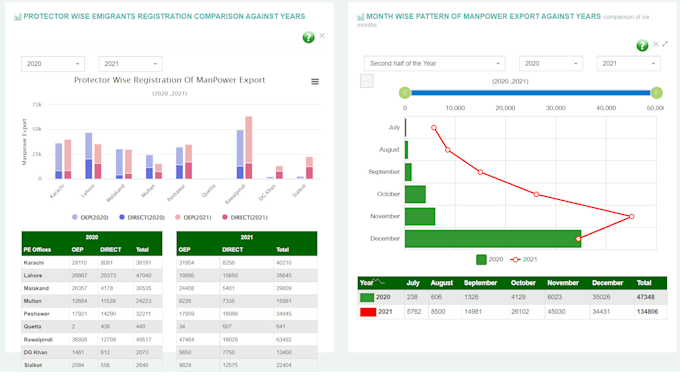Close the Month Wise Pattern panel
Image resolution: width=680 pixels, height=378 pixels.
[656, 44]
